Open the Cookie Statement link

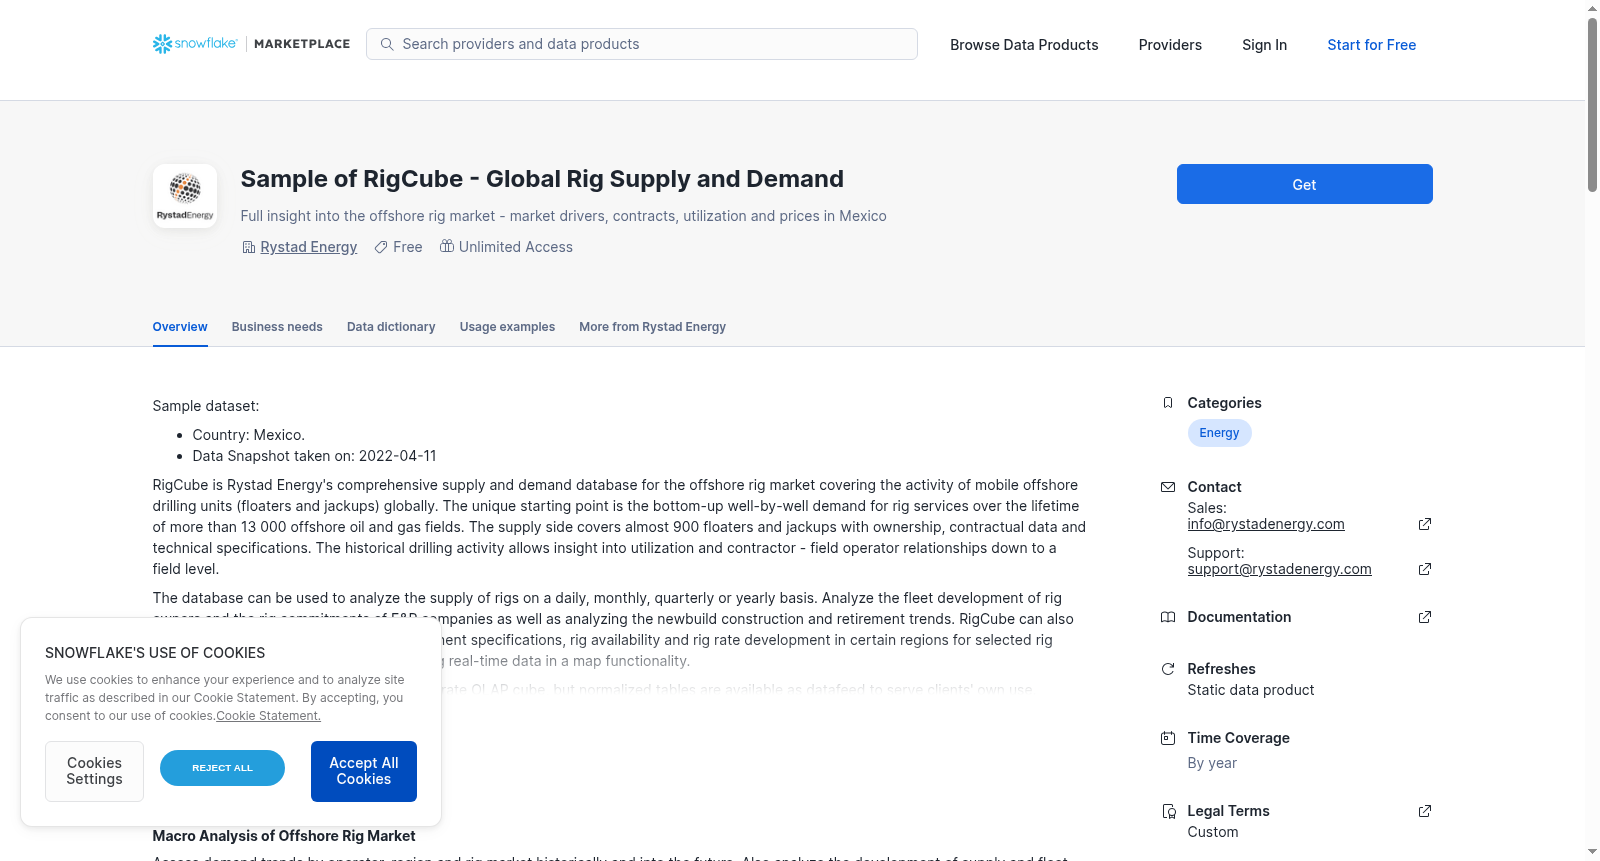(269, 716)
